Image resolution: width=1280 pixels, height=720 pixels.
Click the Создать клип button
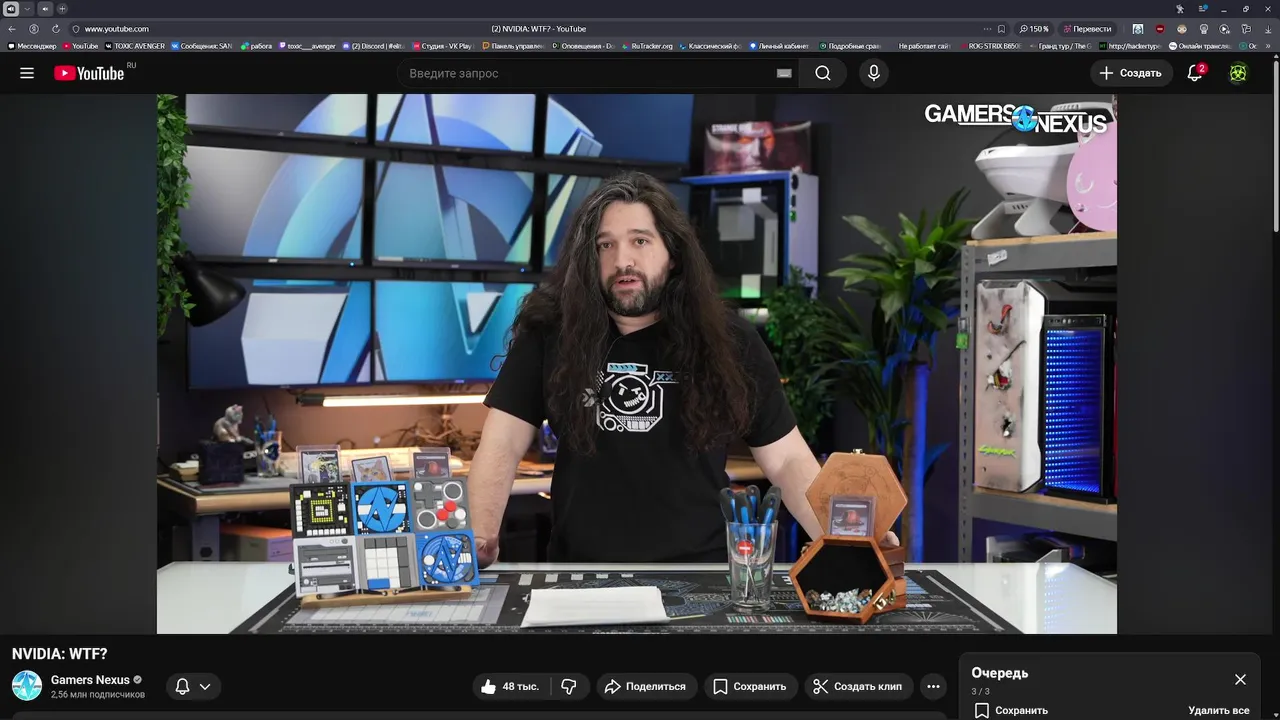coord(858,686)
